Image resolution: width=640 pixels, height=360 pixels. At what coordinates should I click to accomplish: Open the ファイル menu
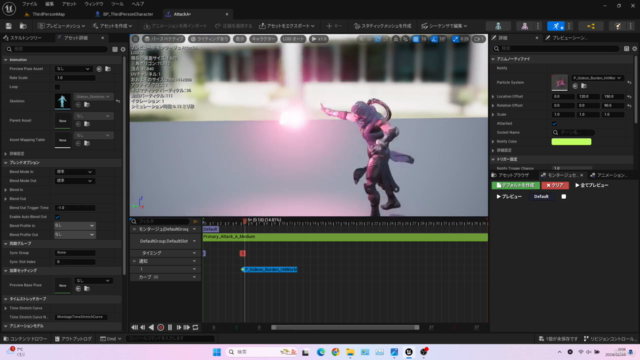pyautogui.click(x=29, y=4)
